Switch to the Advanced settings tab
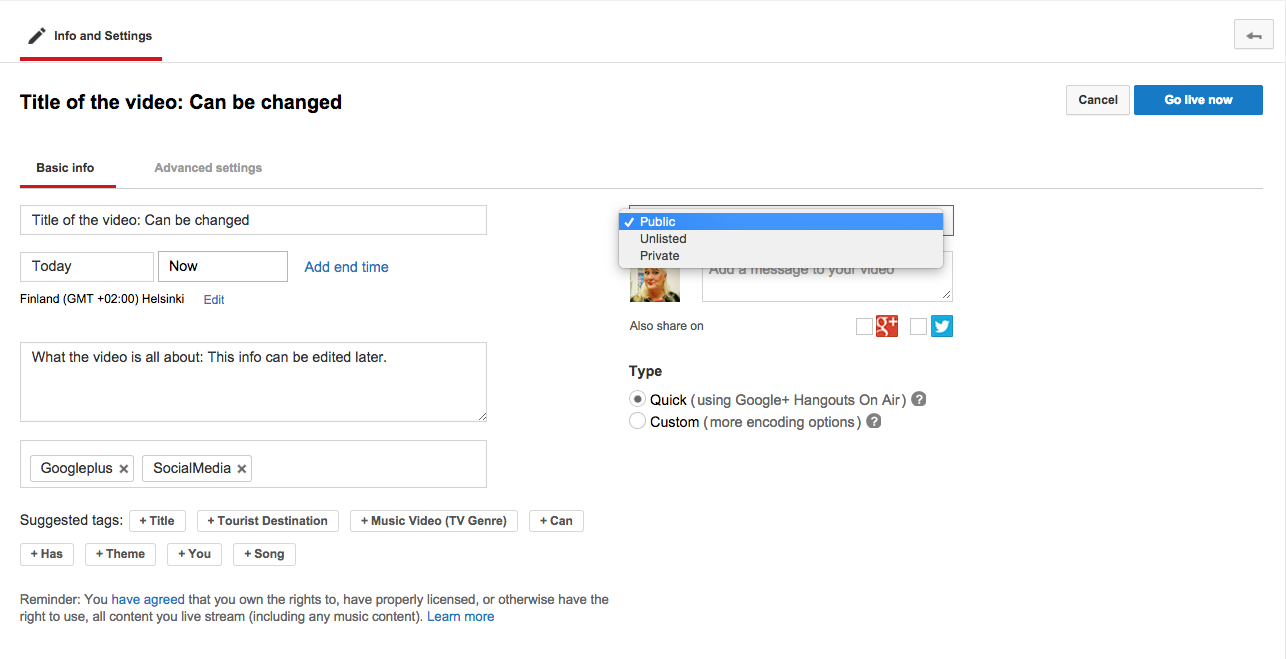 [208, 168]
